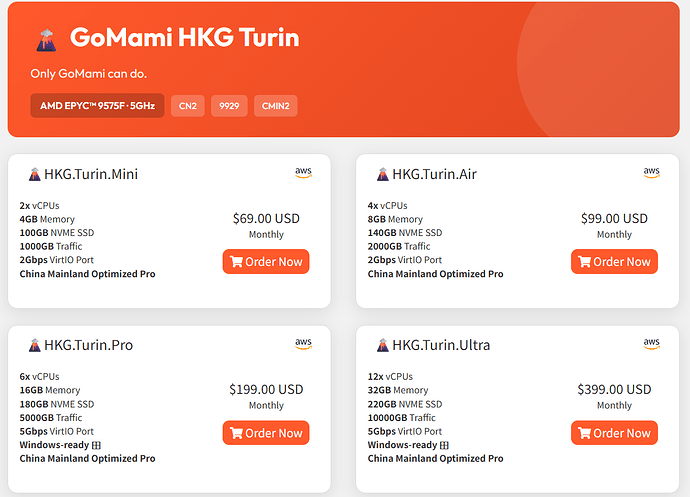690x497 pixels.
Task: Click the AWS logo on the HKG.Turin.Pro card
Action: tap(303, 344)
